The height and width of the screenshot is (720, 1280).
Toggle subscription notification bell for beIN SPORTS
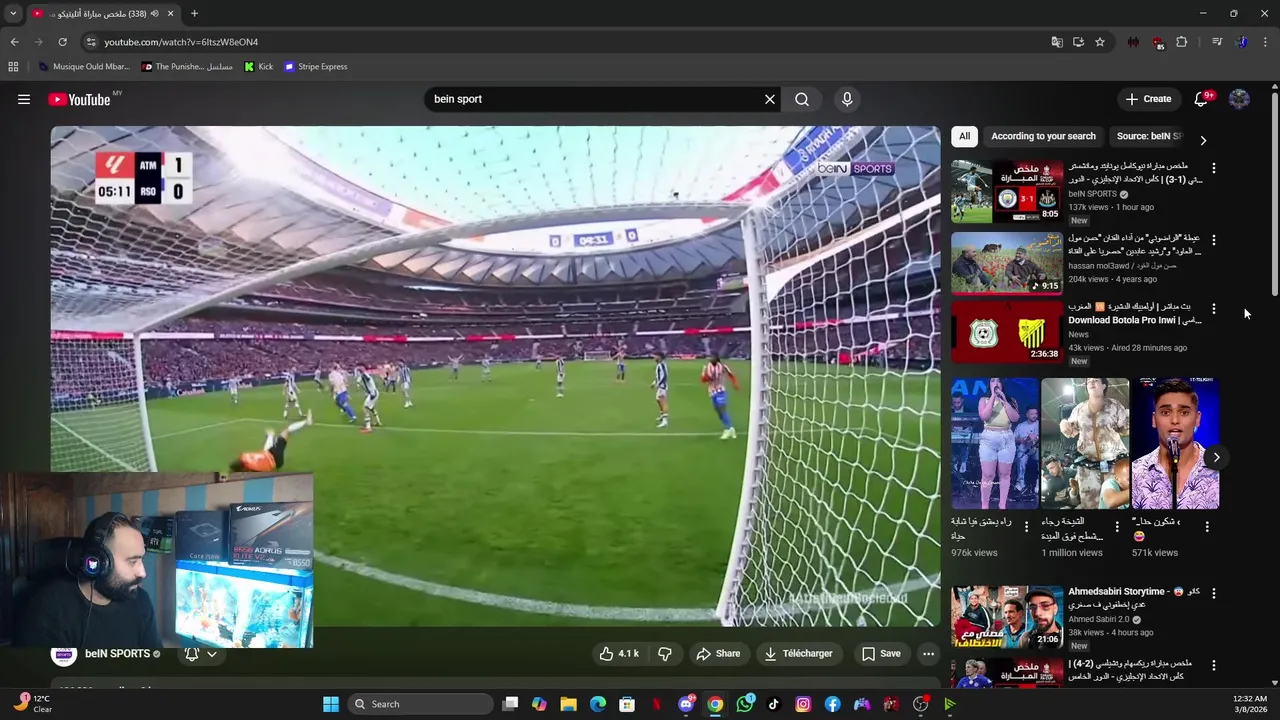(x=192, y=654)
